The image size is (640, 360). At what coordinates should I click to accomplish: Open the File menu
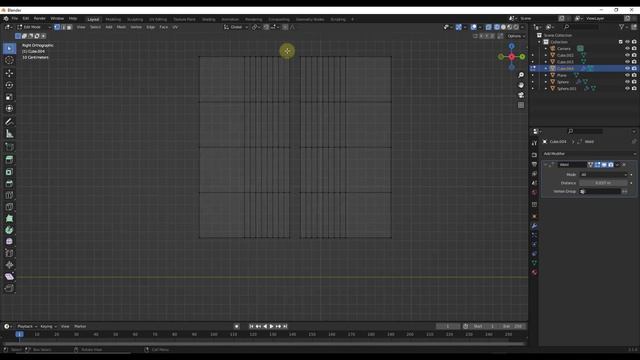click(15, 19)
